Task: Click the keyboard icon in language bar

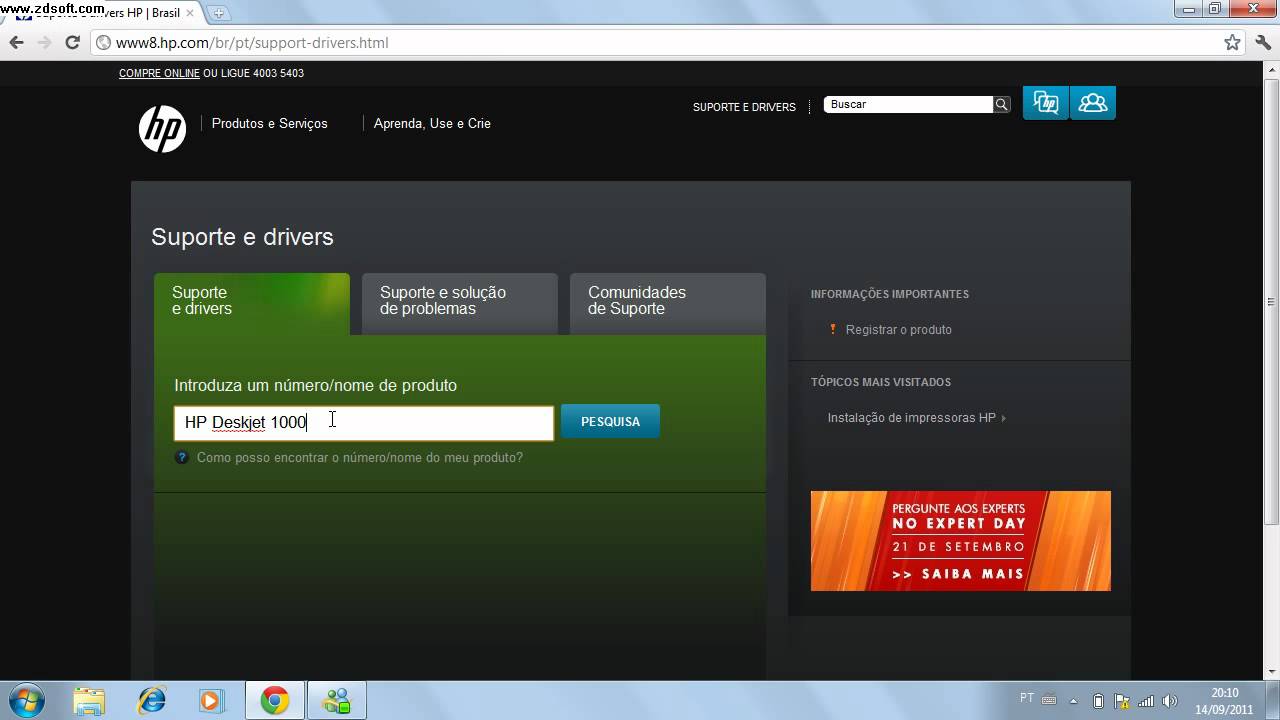Action: click(1049, 698)
